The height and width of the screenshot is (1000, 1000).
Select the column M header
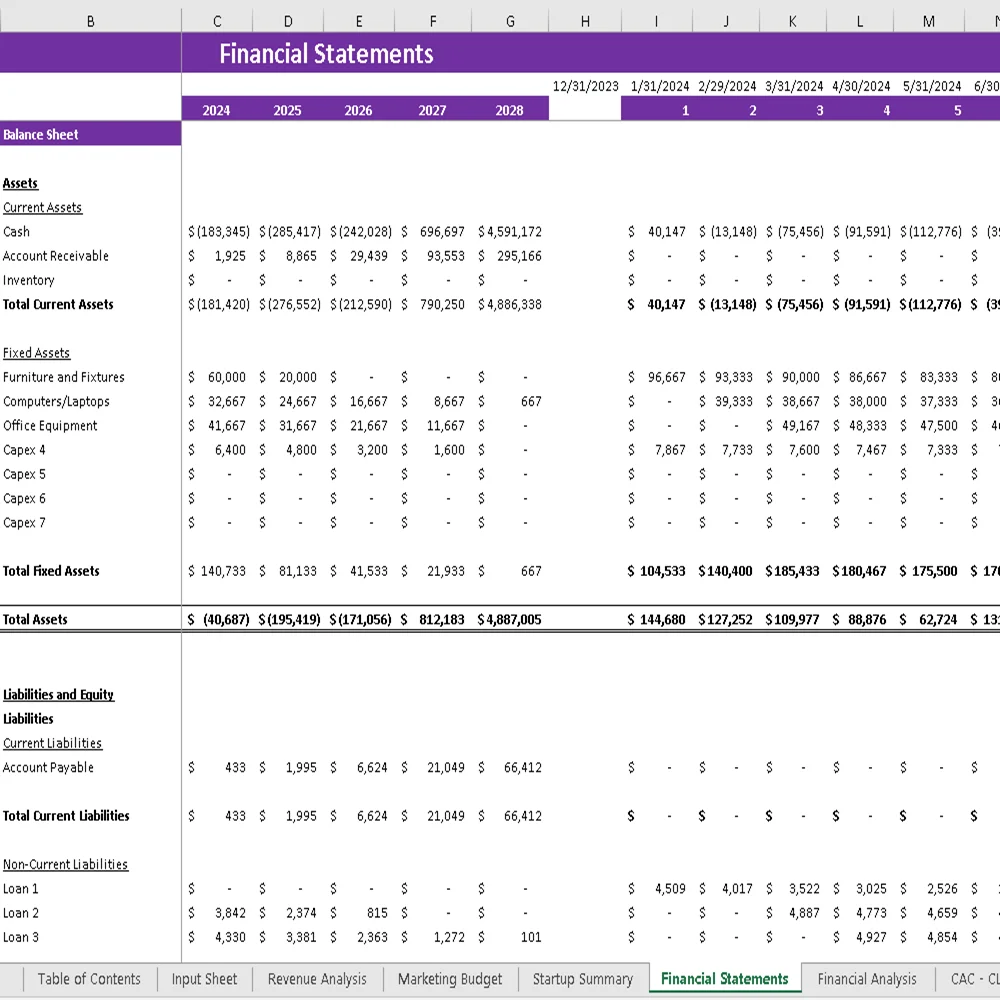click(928, 20)
